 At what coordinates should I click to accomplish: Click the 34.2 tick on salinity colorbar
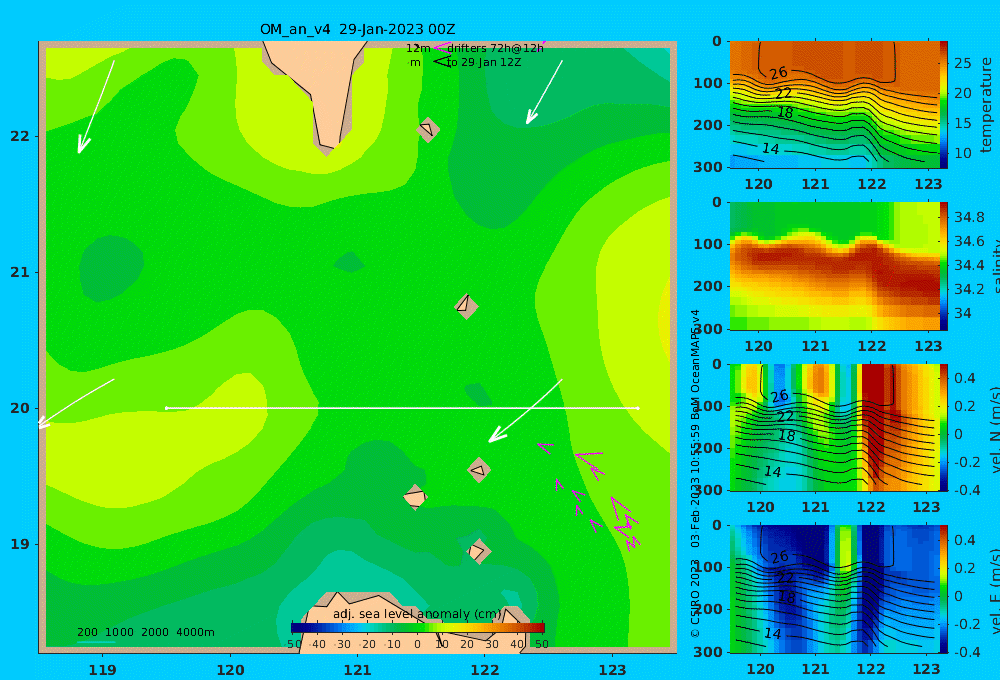pyautogui.click(x=969, y=290)
